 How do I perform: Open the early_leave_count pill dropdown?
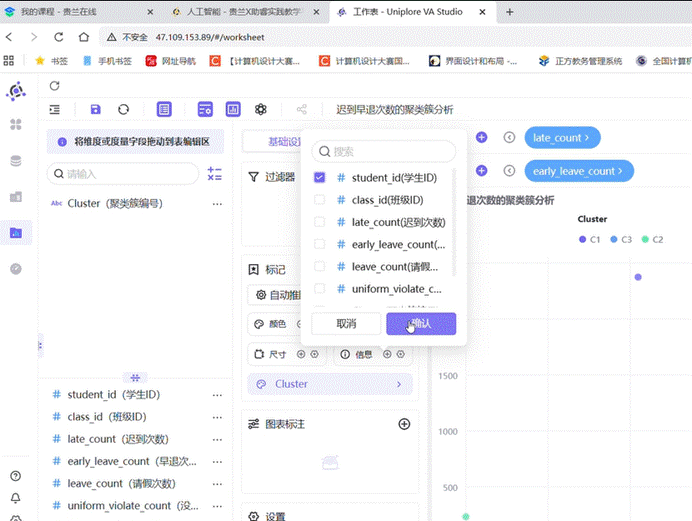point(579,171)
